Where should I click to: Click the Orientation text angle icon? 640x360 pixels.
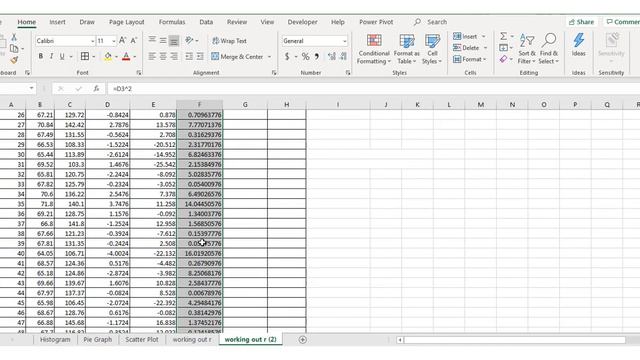click(189, 40)
